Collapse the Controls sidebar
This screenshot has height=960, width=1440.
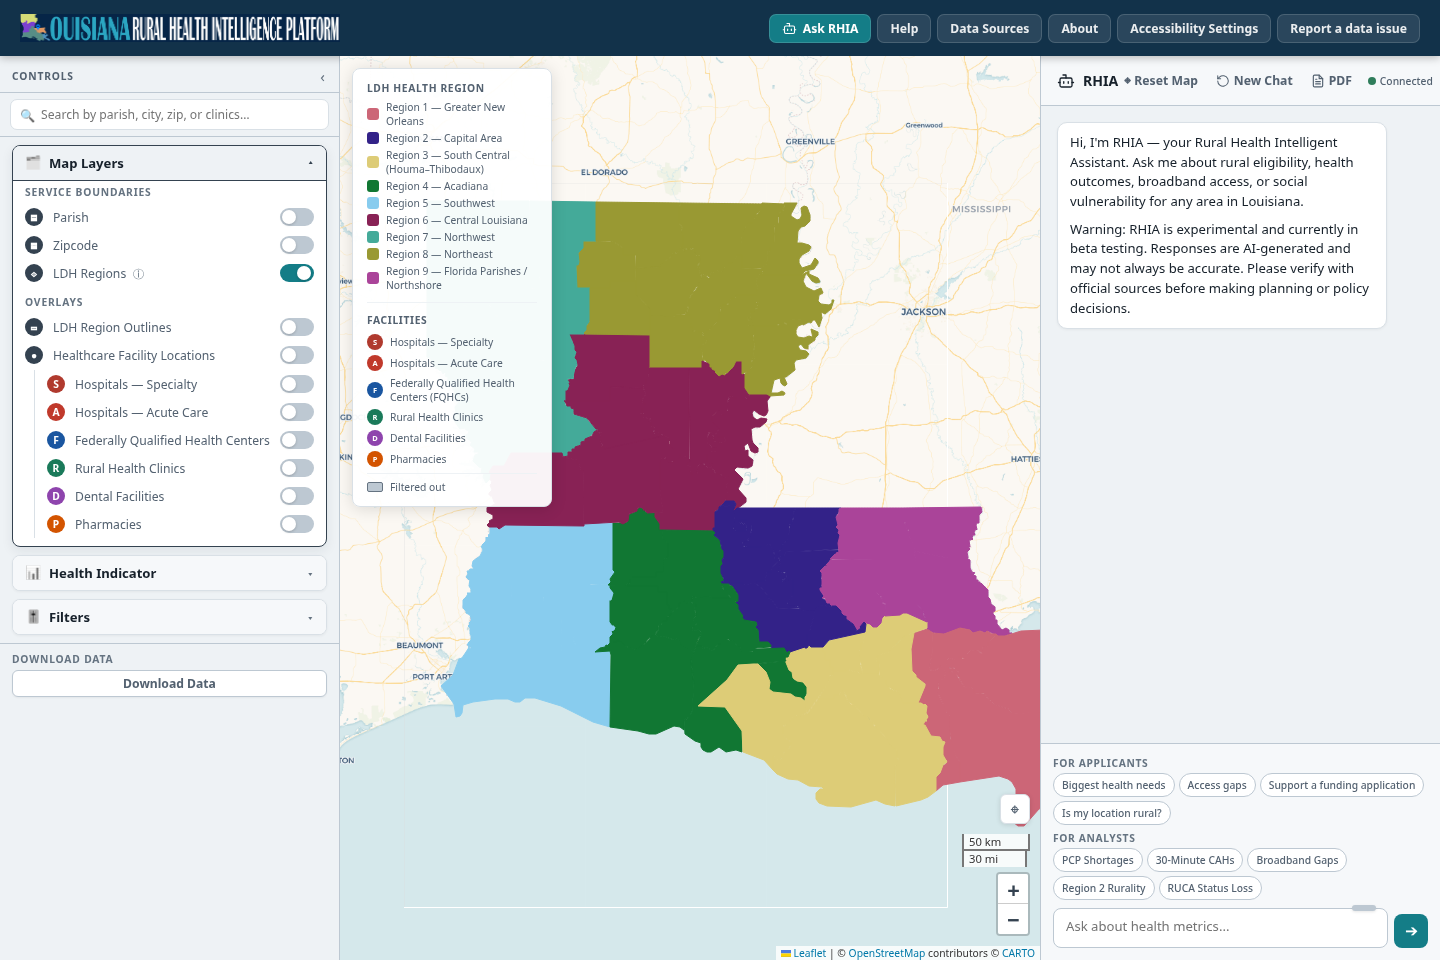(322, 77)
